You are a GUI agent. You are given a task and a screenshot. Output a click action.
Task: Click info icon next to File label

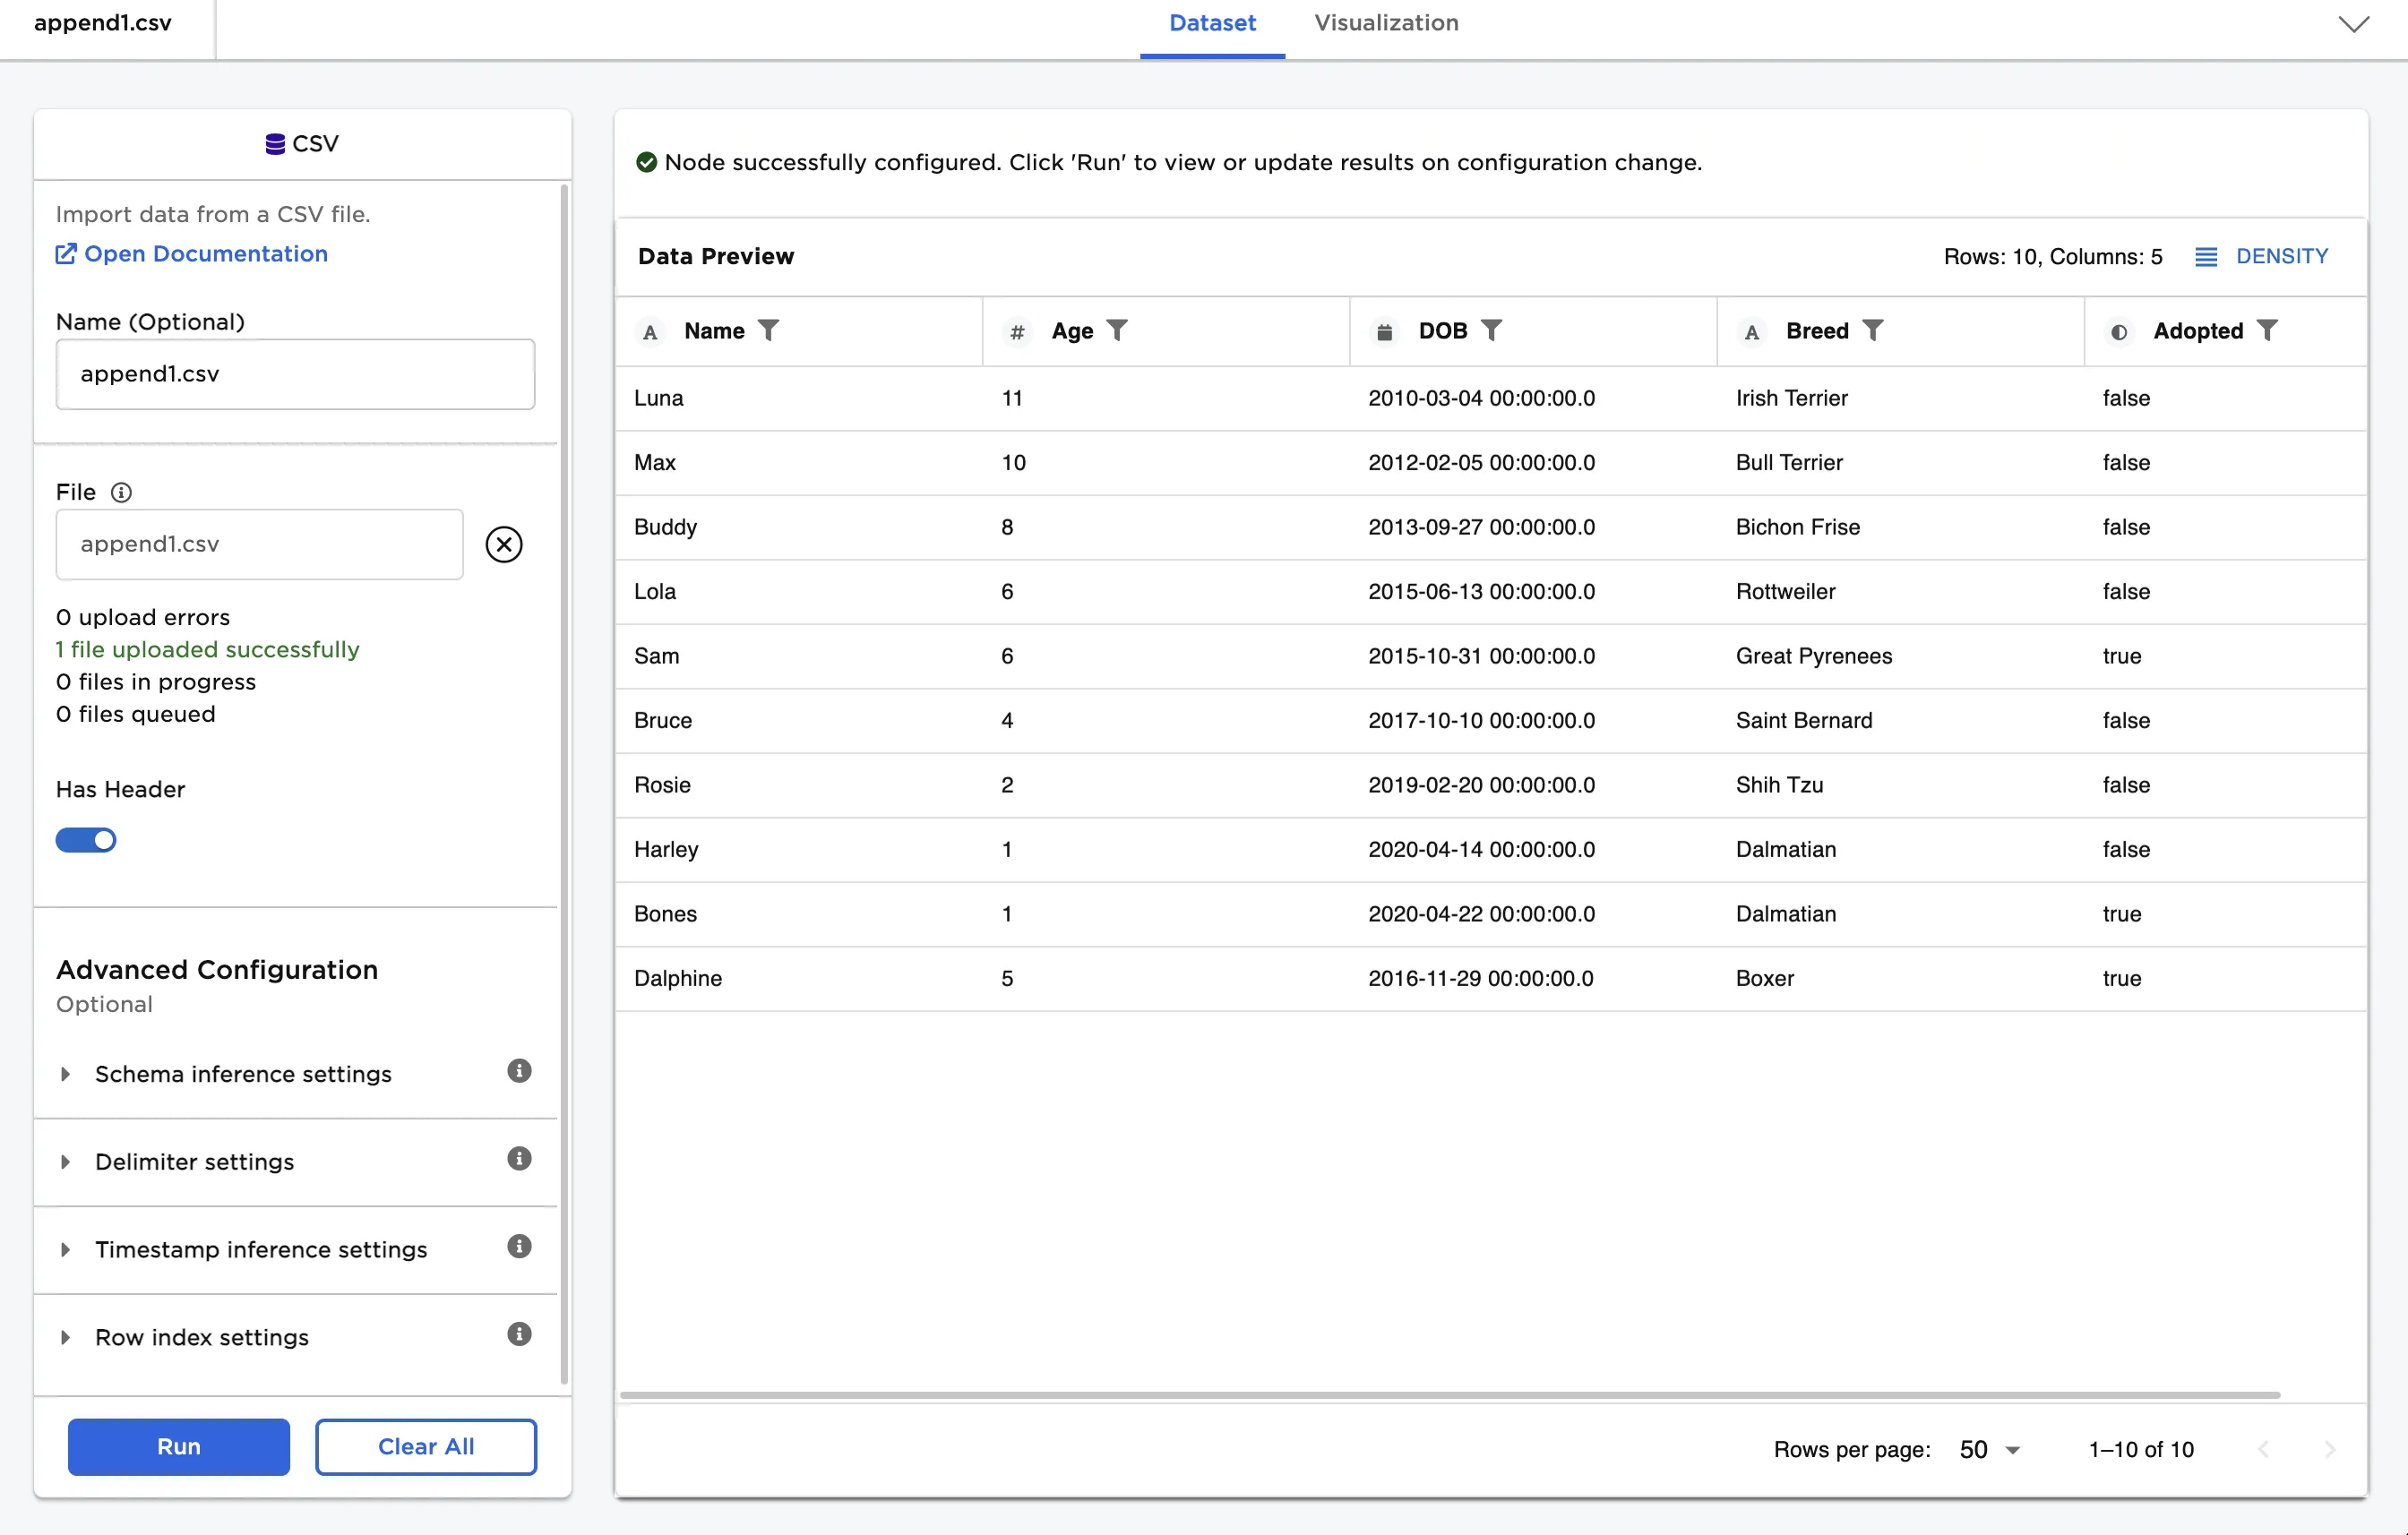click(x=121, y=492)
